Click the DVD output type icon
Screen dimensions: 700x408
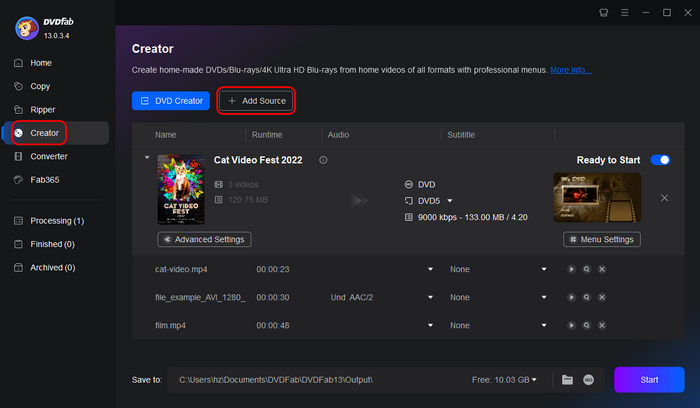[408, 184]
